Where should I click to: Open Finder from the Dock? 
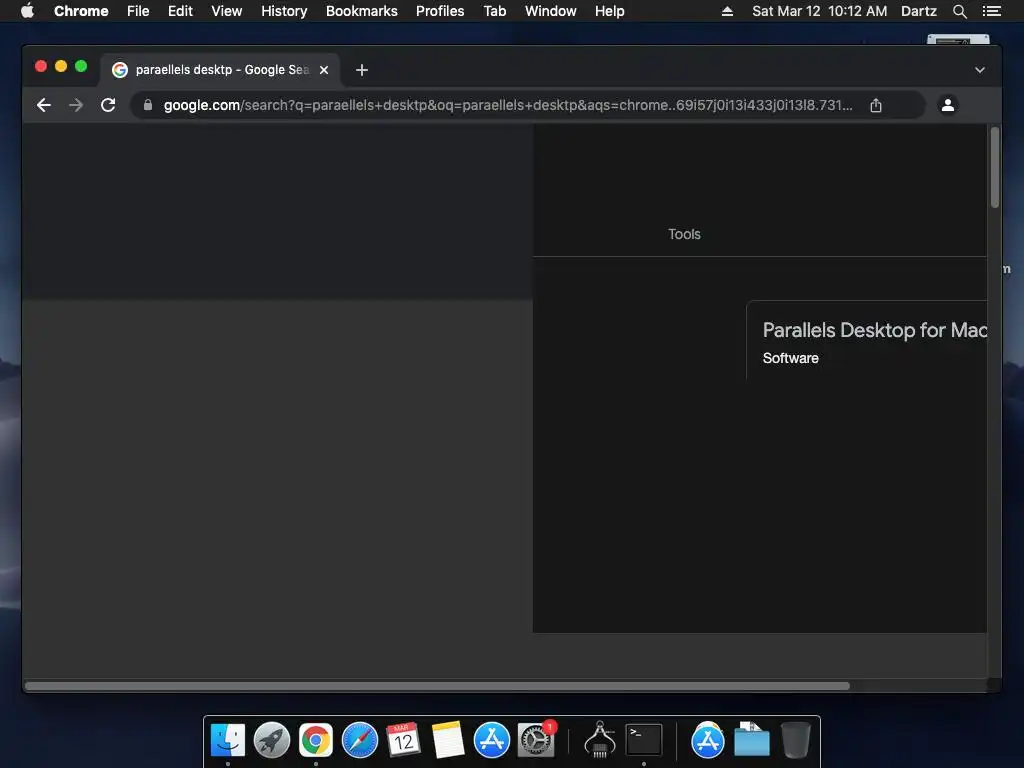(228, 741)
